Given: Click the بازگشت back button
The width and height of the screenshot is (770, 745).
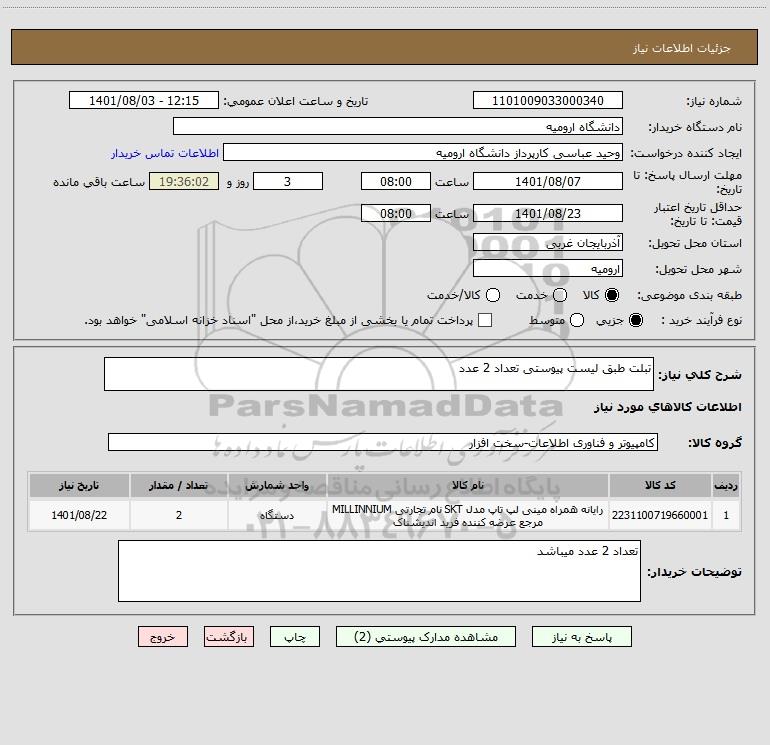Looking at the screenshot, I should coord(229,636).
